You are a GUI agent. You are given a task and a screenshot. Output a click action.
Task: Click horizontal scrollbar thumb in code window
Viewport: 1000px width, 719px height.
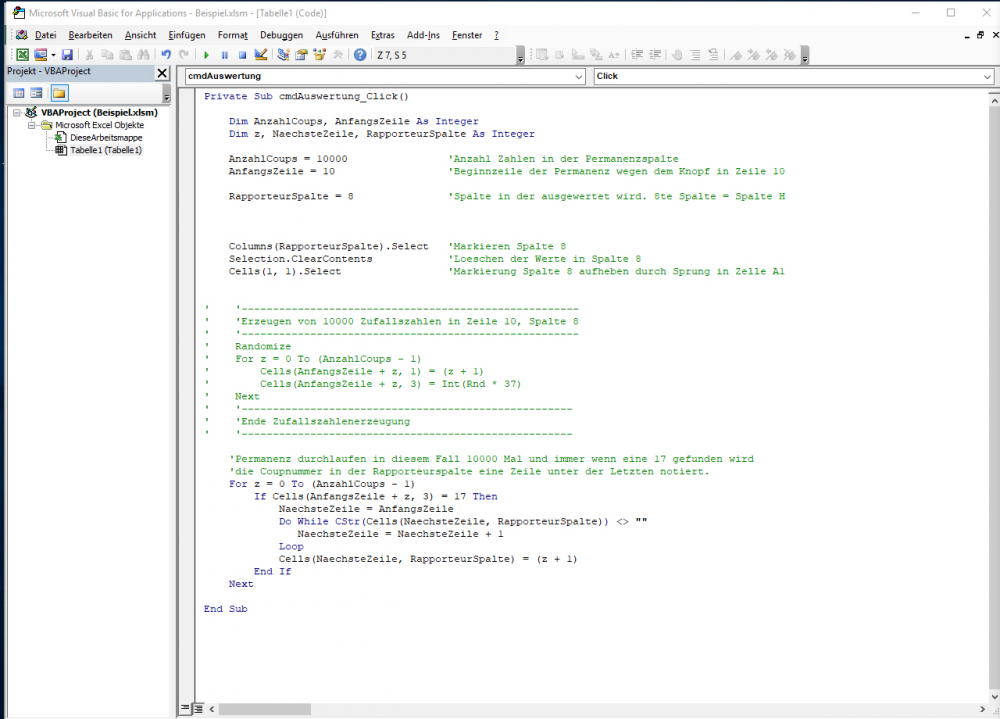tap(265, 709)
